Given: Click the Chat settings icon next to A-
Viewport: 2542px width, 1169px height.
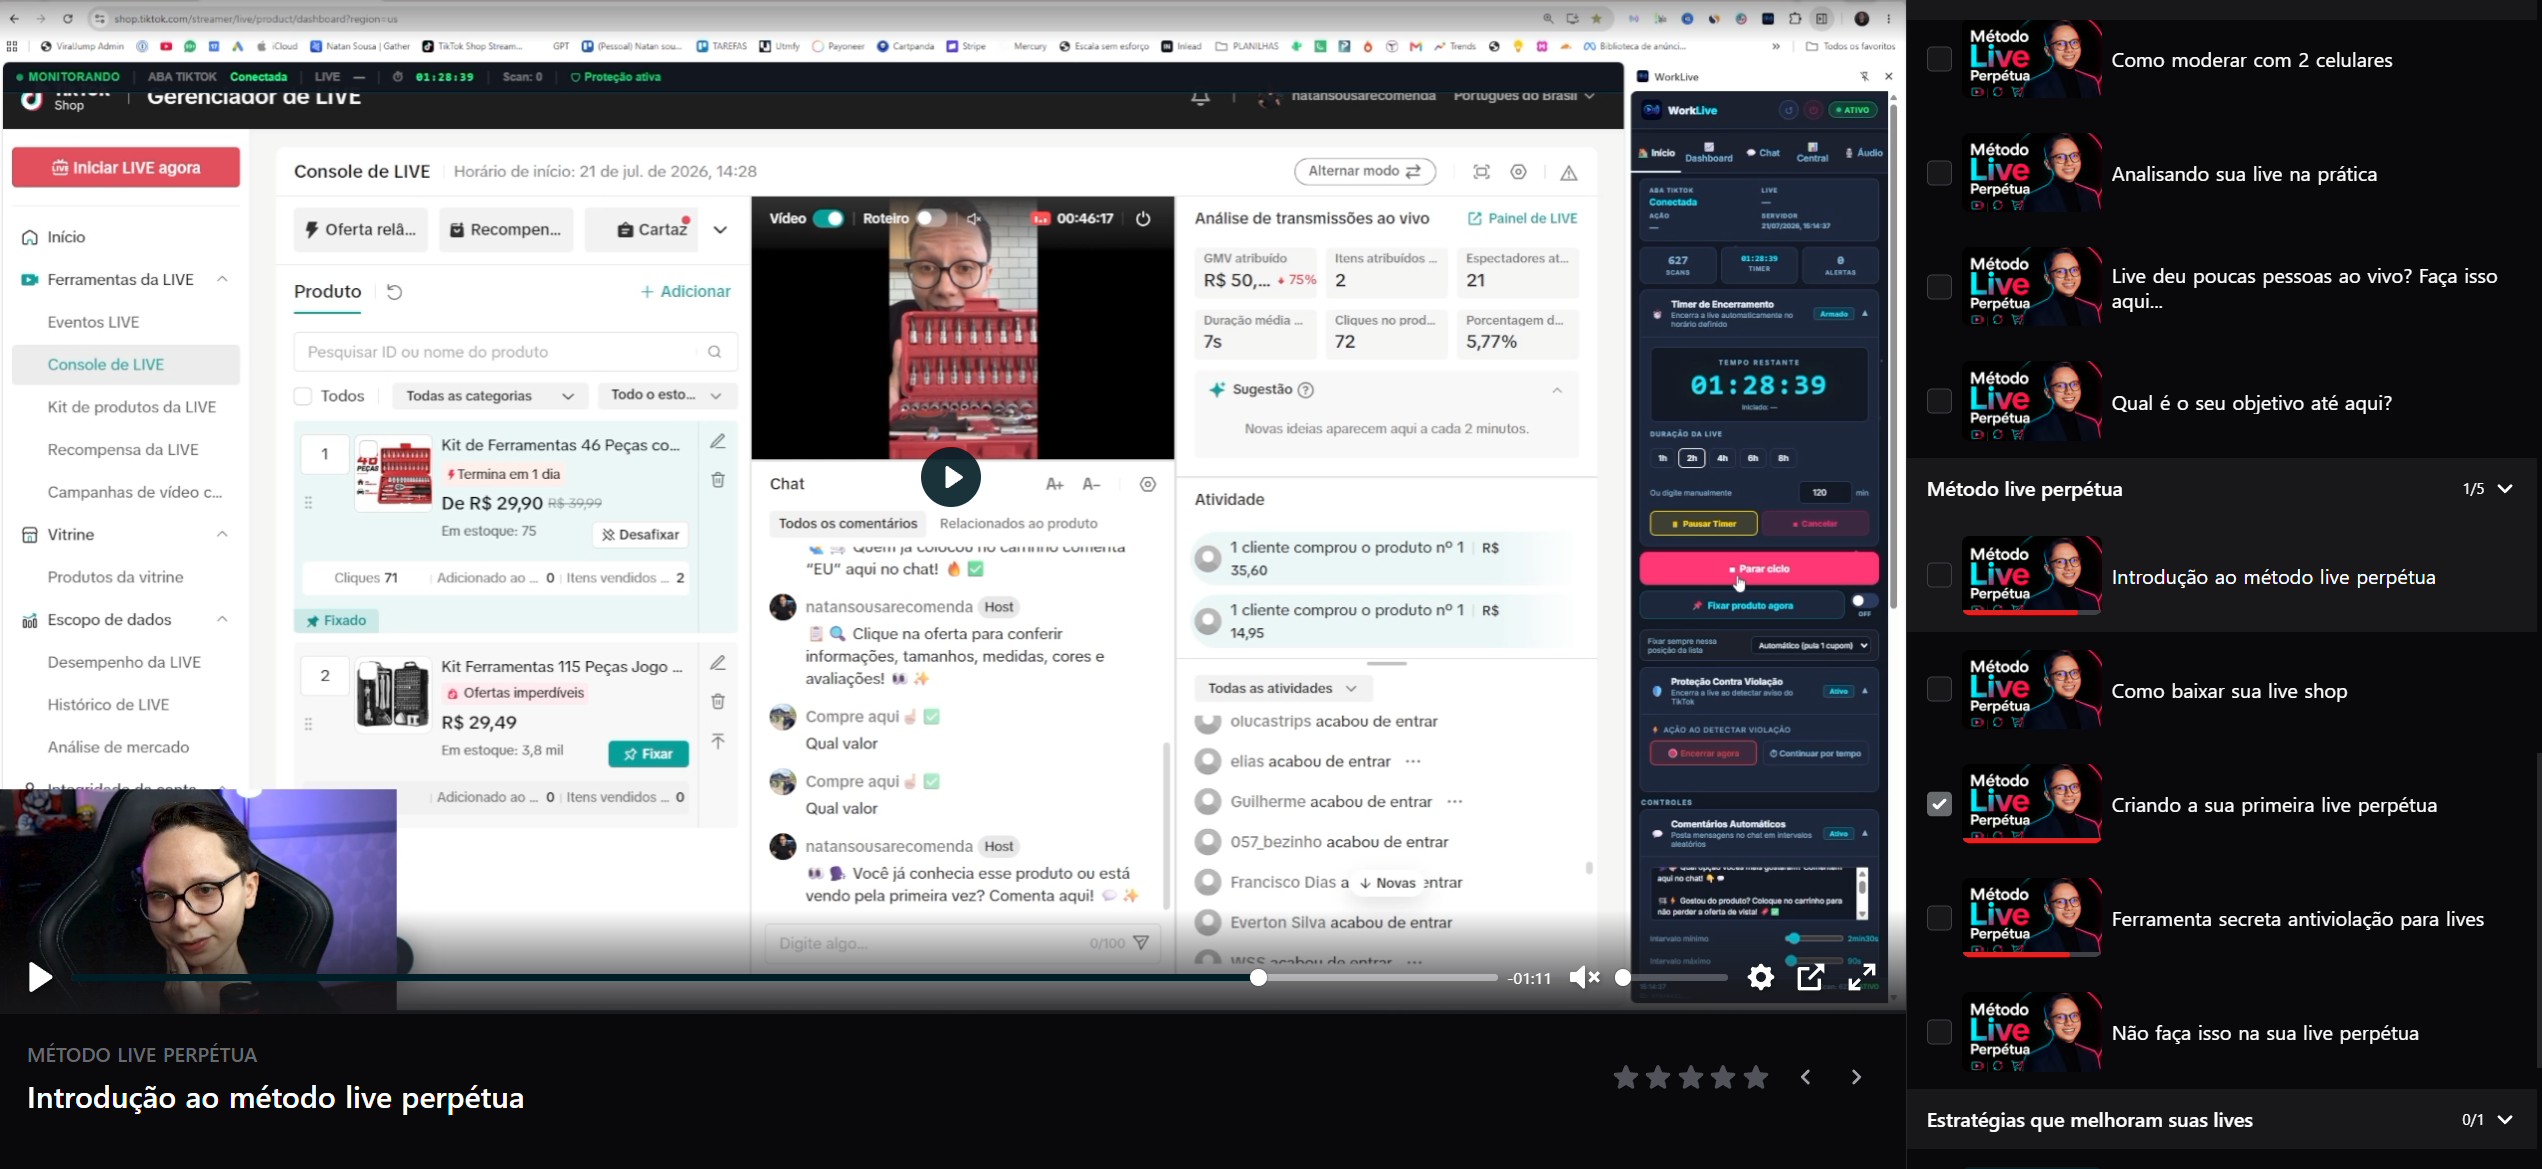Looking at the screenshot, I should tap(1148, 484).
